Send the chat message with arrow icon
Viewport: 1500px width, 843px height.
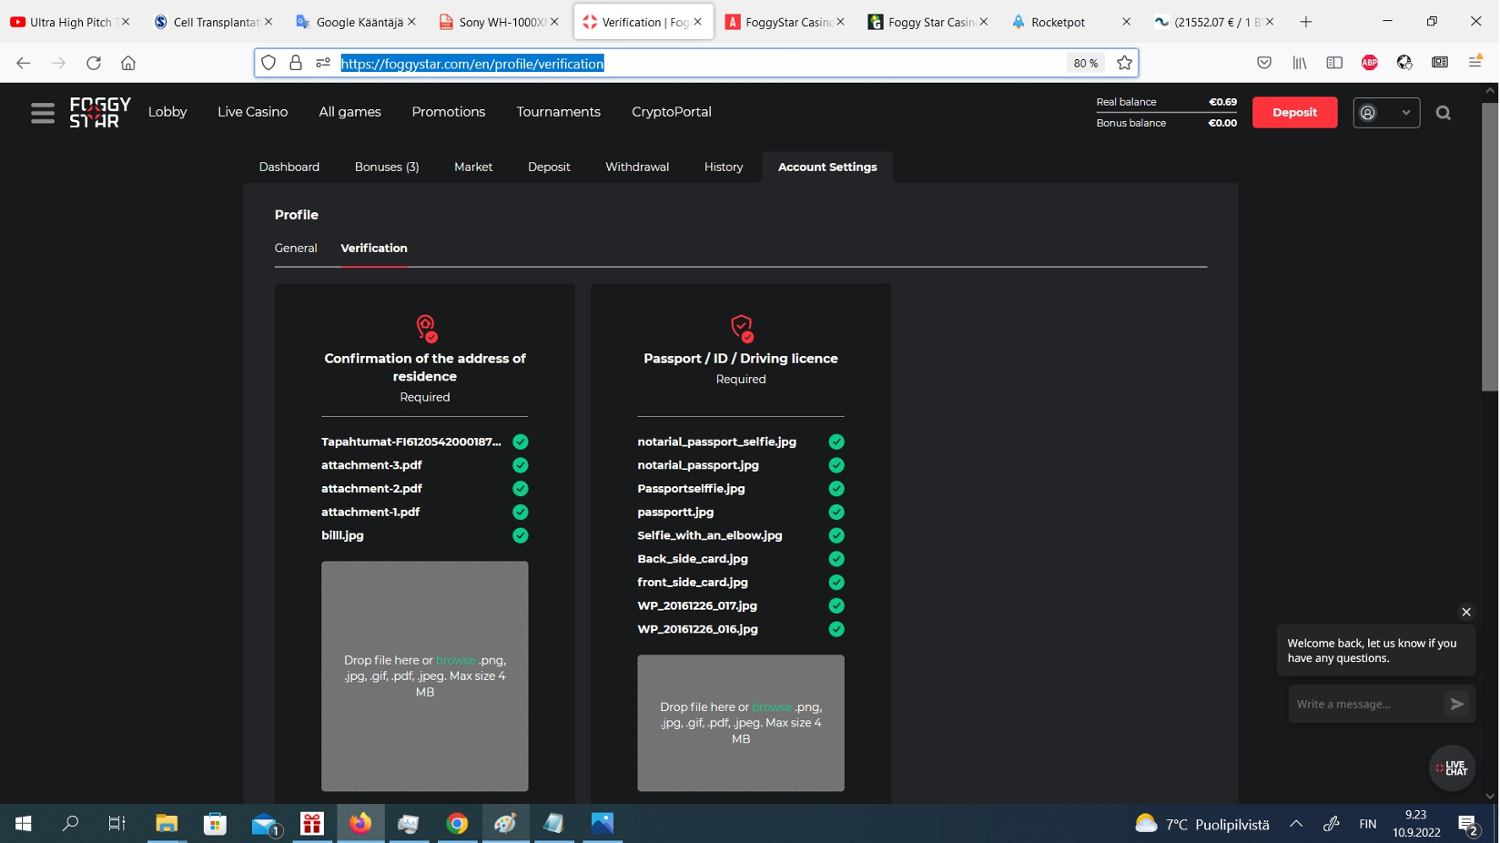click(x=1457, y=704)
